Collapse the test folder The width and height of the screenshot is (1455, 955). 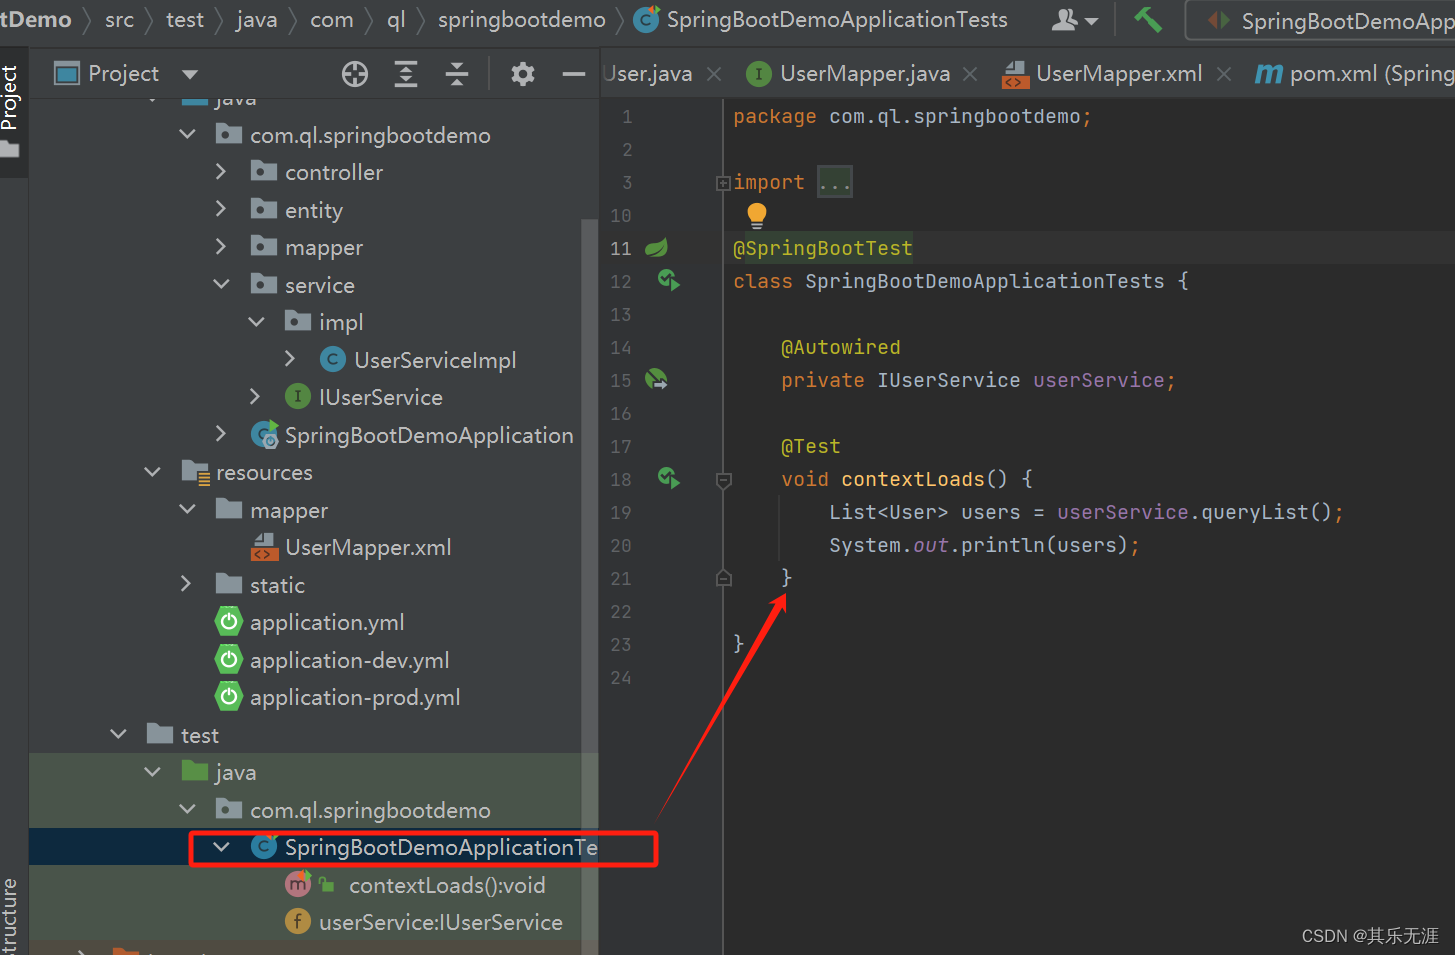point(118,734)
